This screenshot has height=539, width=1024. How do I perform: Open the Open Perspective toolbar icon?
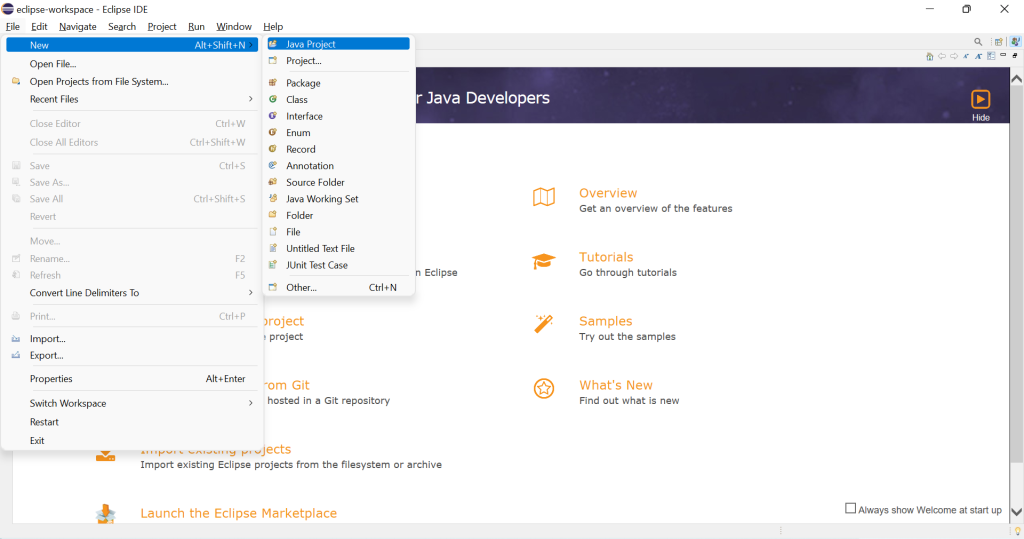tap(999, 42)
